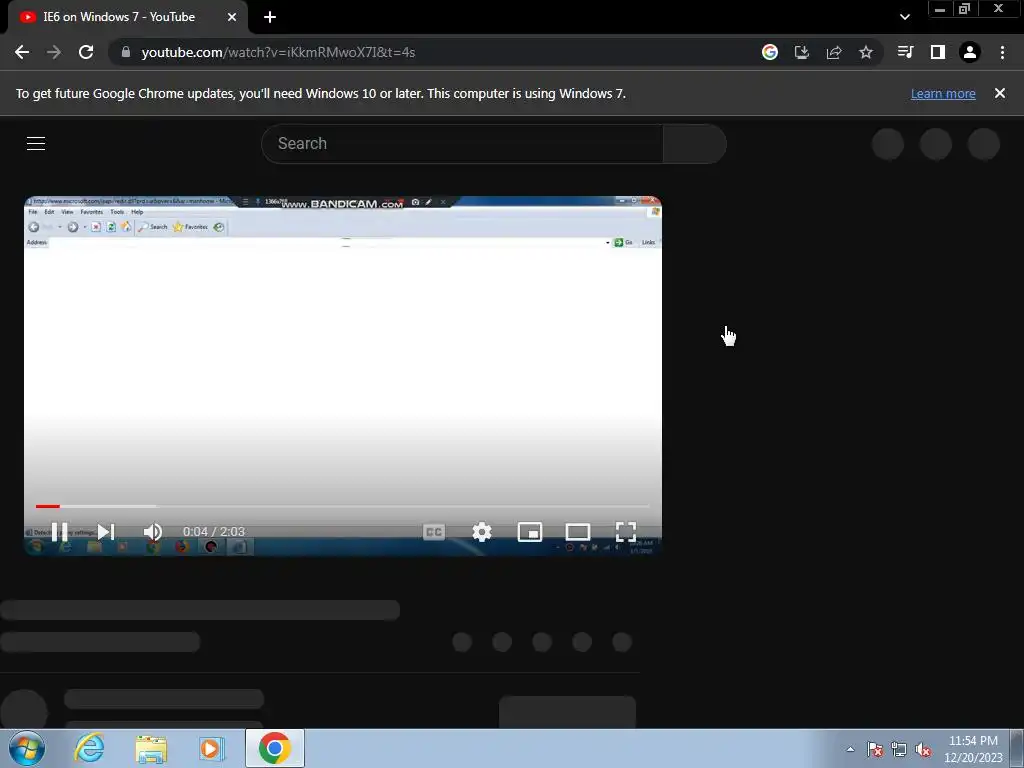Viewport: 1024px width, 768px height.
Task: Follow the Learn more link
Action: click(943, 93)
